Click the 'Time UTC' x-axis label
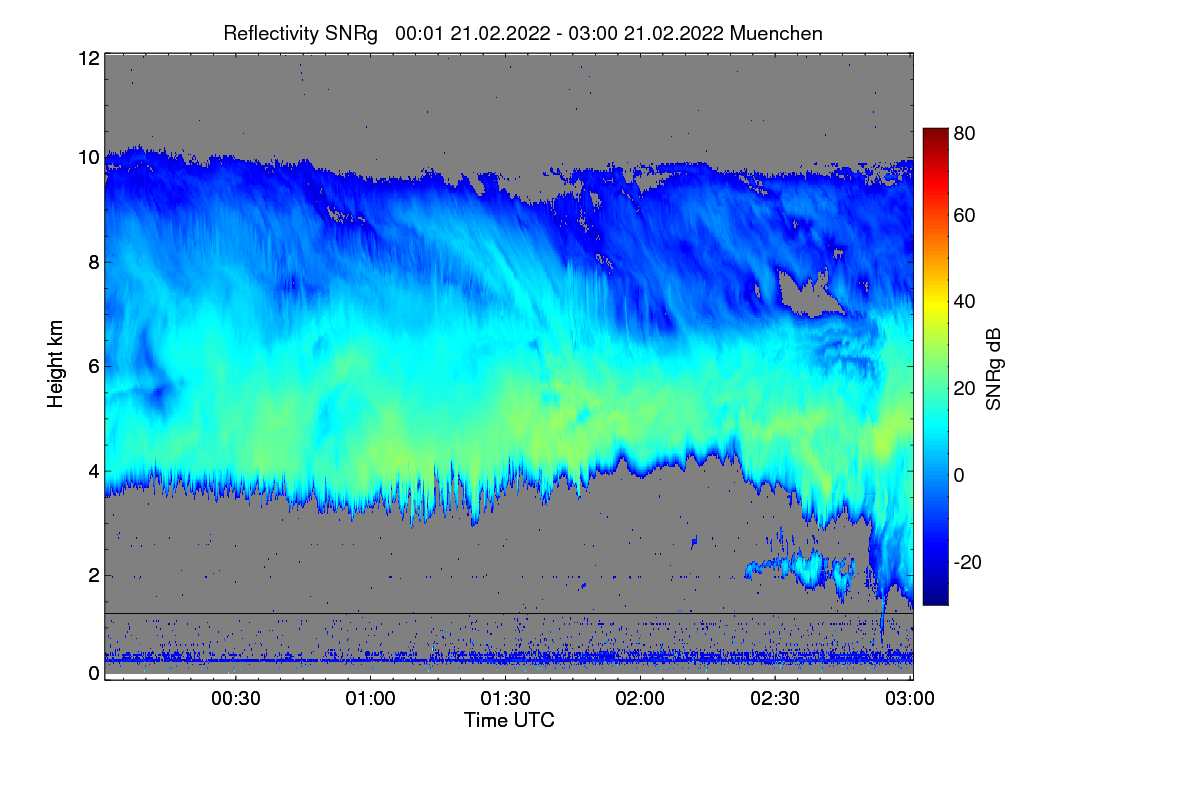The width and height of the screenshot is (1200, 800). click(x=509, y=720)
